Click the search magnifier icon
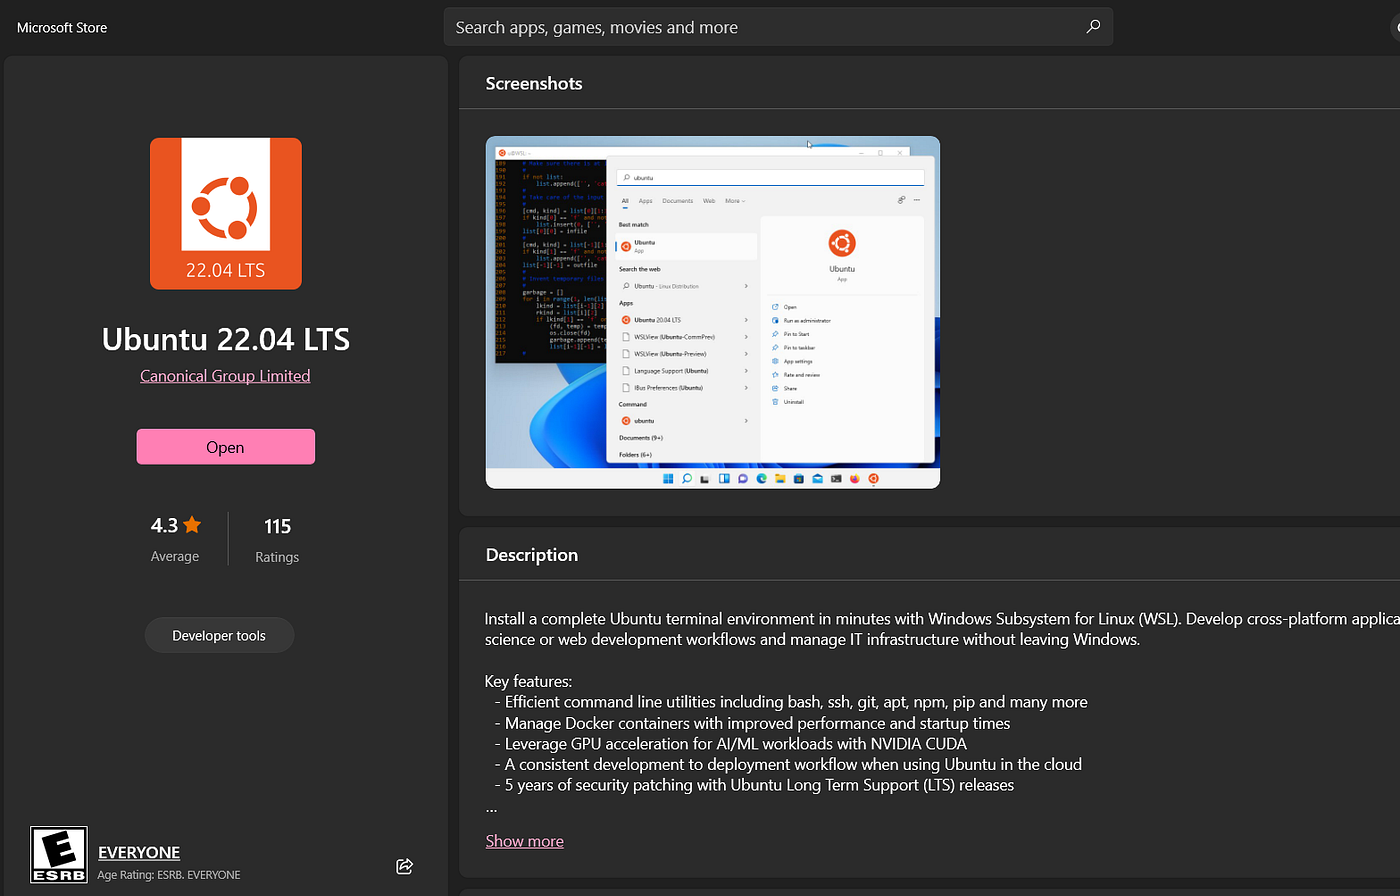1400x896 pixels. pyautogui.click(x=1093, y=27)
